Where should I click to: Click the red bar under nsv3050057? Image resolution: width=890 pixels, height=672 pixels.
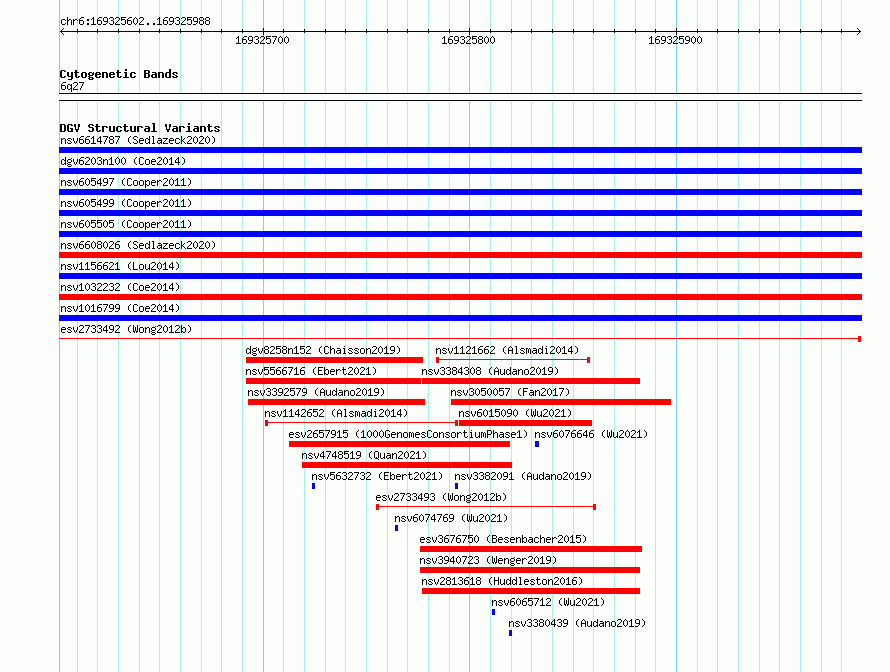pyautogui.click(x=561, y=402)
